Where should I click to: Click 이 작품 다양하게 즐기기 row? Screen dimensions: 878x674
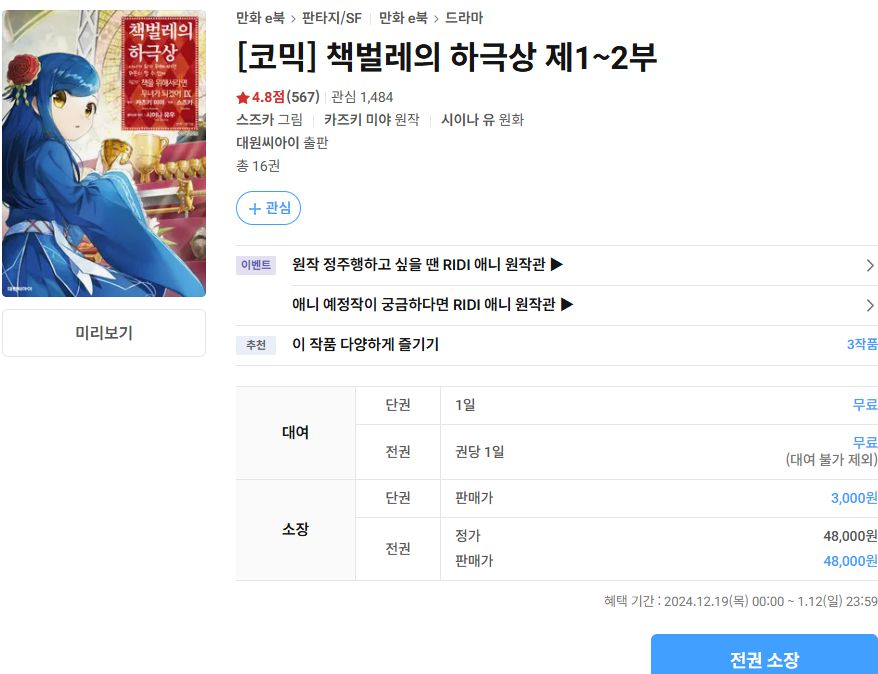click(x=557, y=345)
